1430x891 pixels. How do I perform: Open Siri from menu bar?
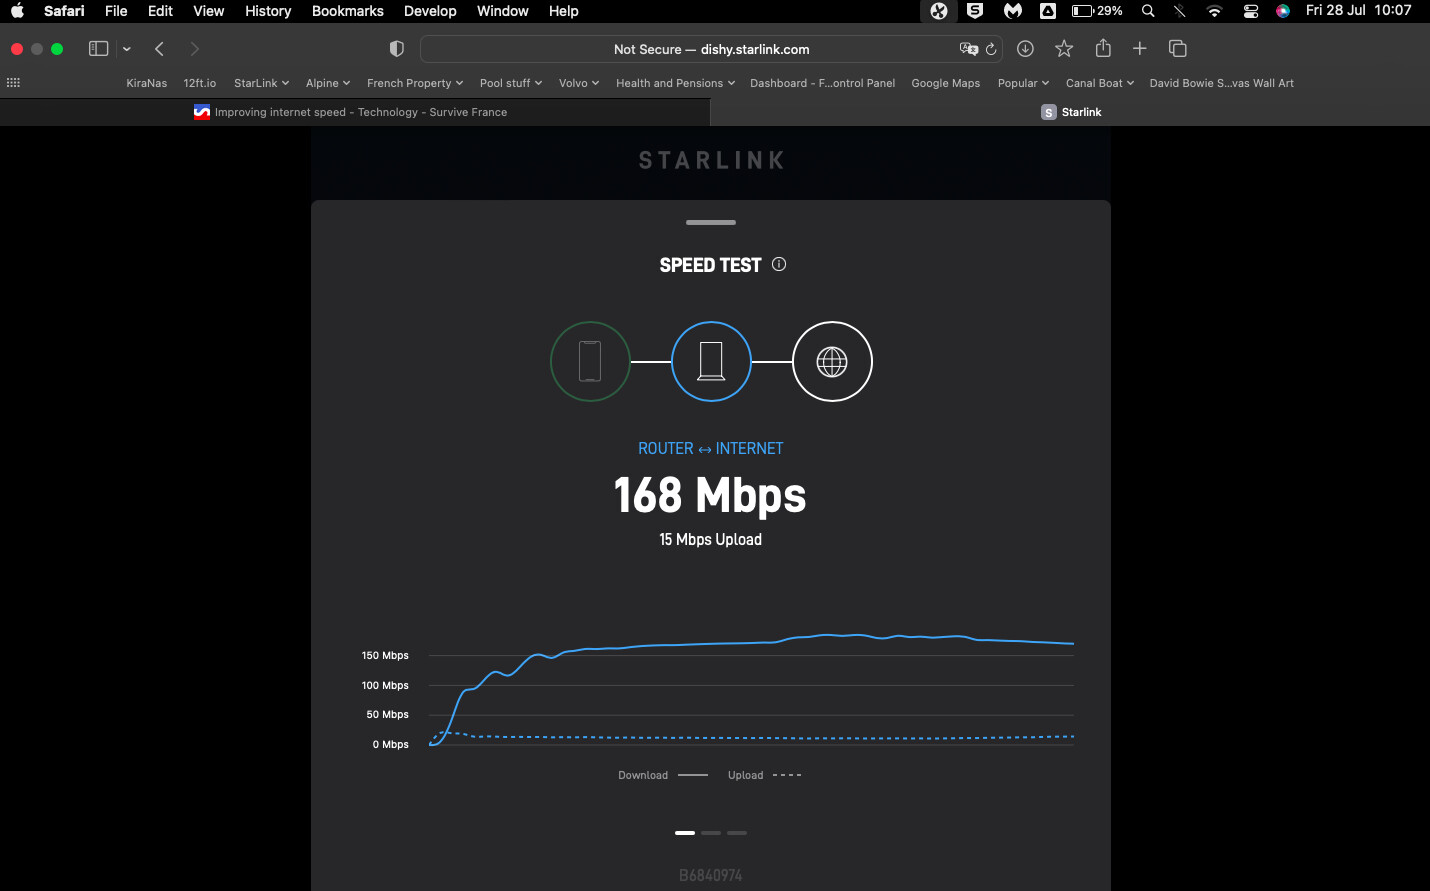(x=1283, y=11)
